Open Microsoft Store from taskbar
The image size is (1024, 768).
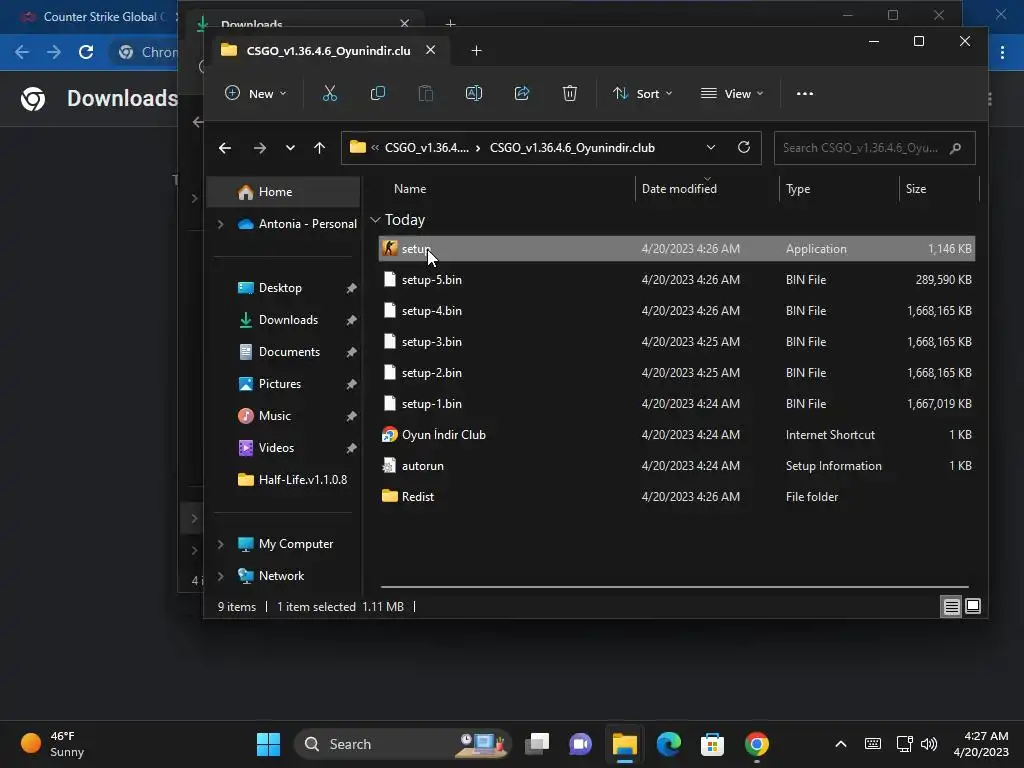(x=712, y=744)
